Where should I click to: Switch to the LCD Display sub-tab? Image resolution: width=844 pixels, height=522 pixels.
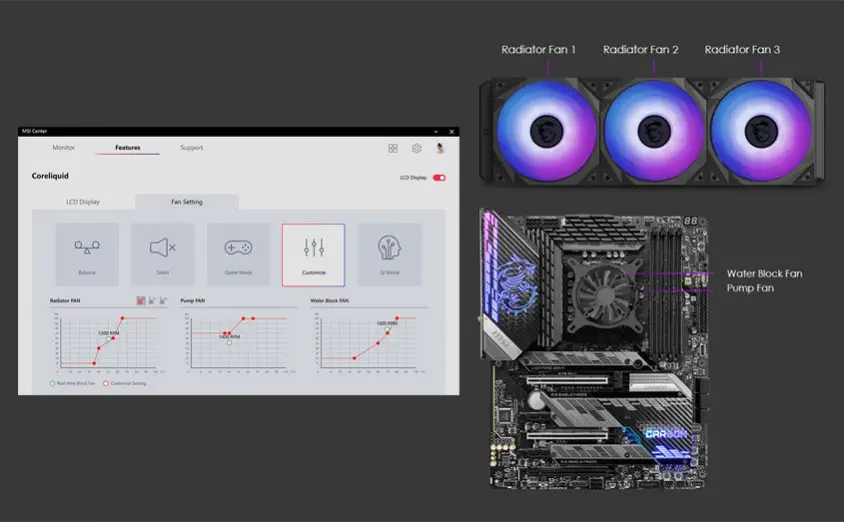pos(83,202)
